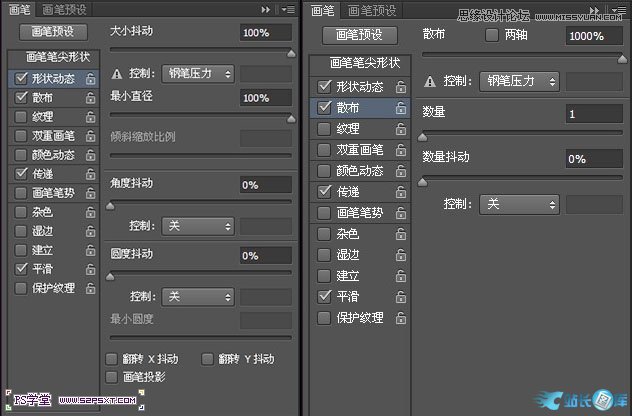Switch to 画笔 tab in left panel

pos(19,9)
